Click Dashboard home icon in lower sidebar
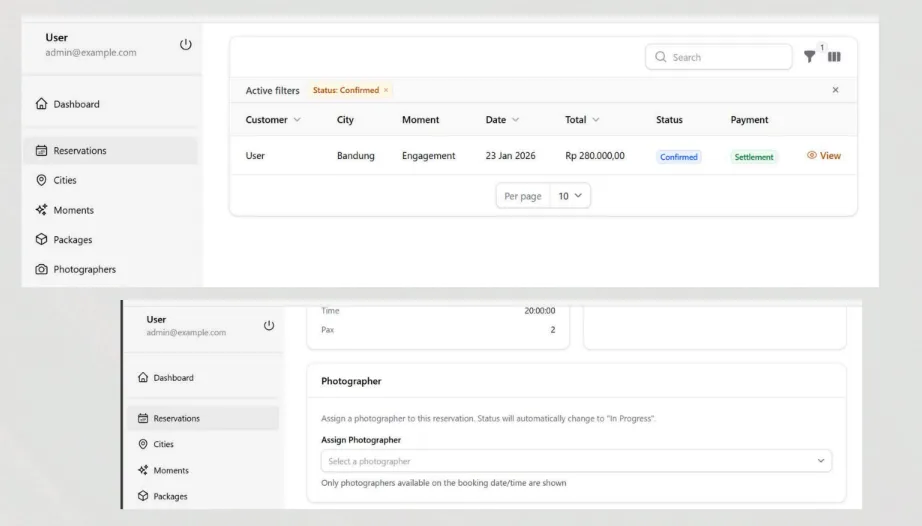This screenshot has width=922, height=526. tap(143, 377)
